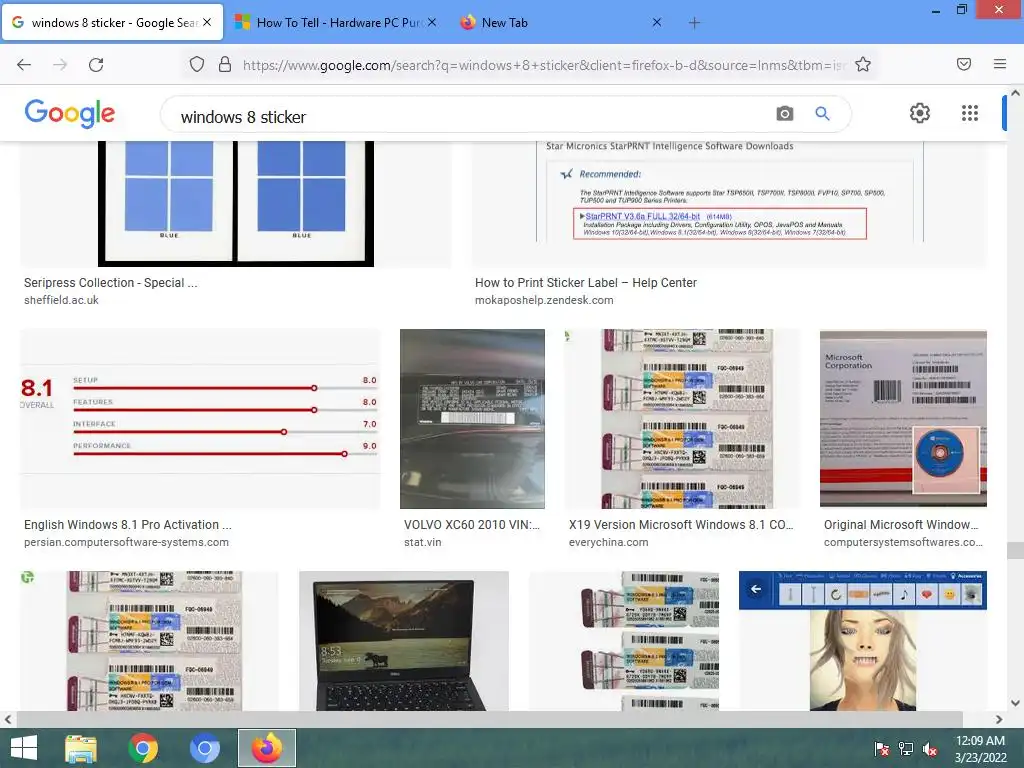This screenshot has width=1024, height=768.
Task: Switch to 'How To Tell - Hardware PC' tab
Action: click(336, 22)
